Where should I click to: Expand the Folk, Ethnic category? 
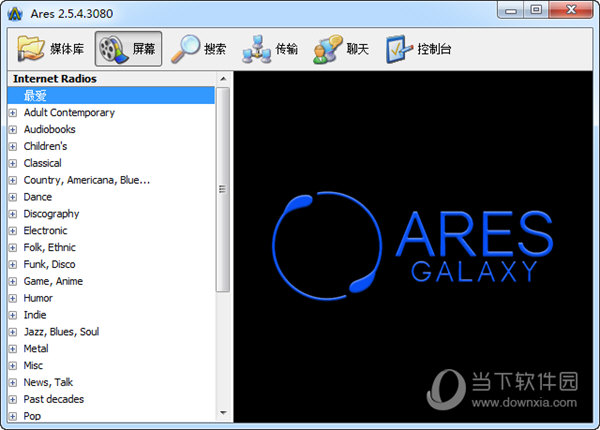pyautogui.click(x=13, y=248)
